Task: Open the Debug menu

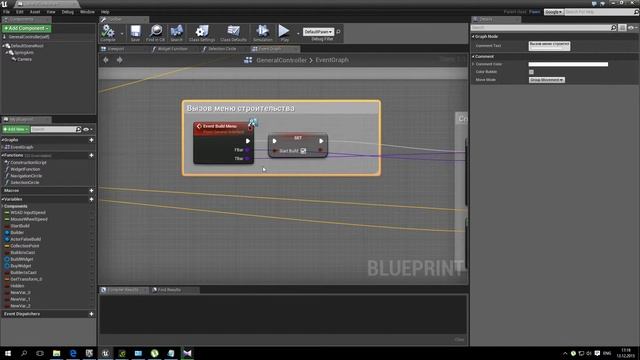Action: tap(68, 12)
